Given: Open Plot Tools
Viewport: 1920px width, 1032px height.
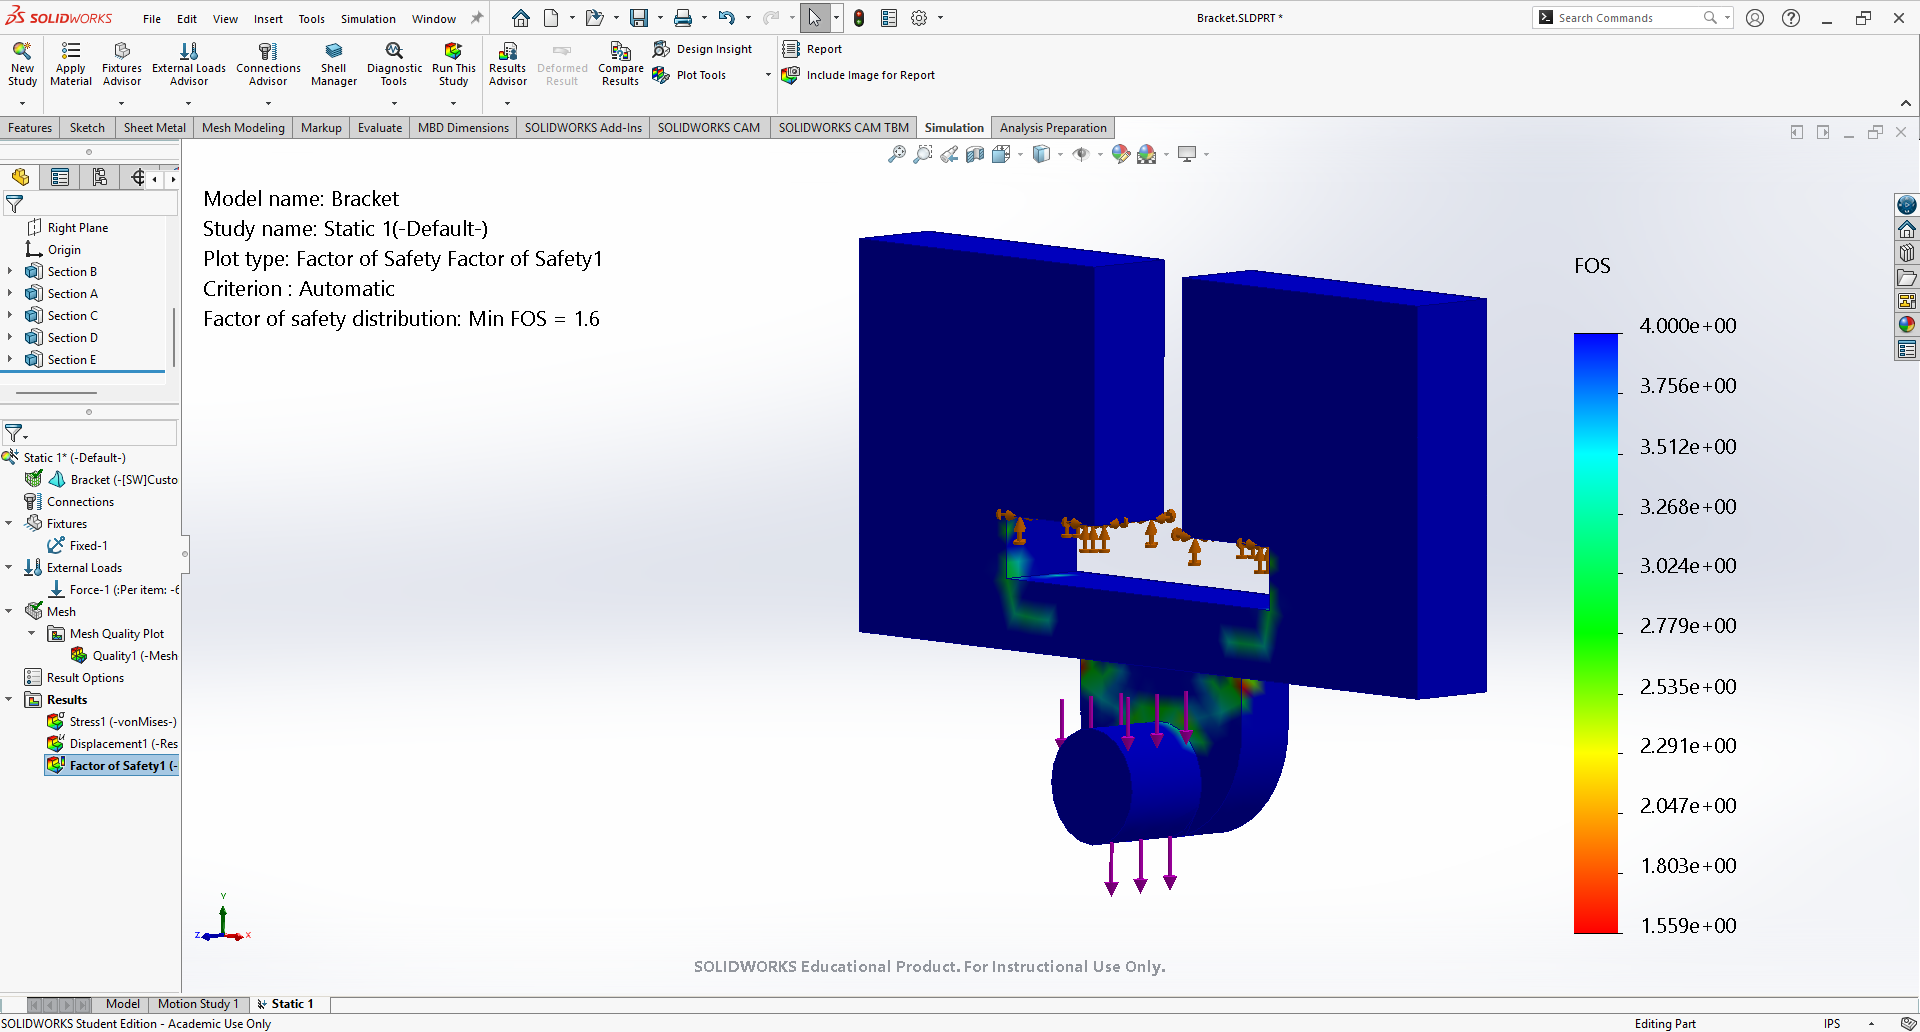Looking at the screenshot, I should [x=690, y=75].
